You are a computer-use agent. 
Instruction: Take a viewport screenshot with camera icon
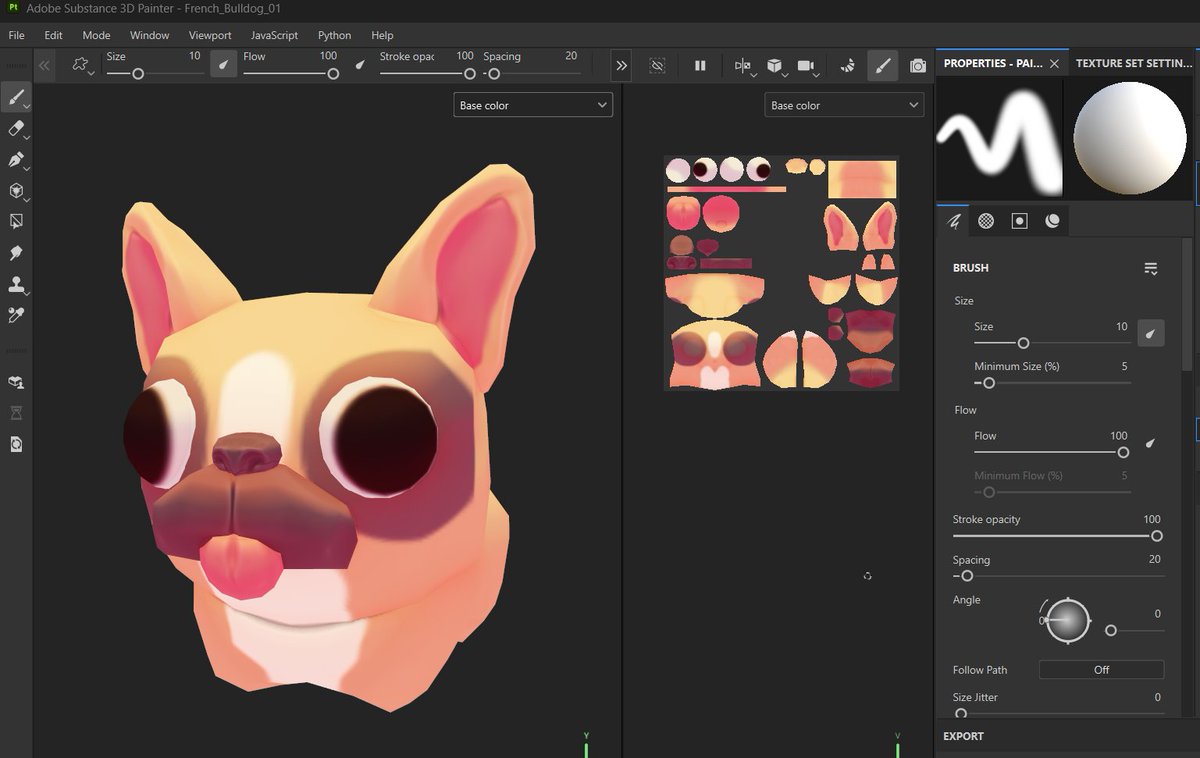pyautogui.click(x=917, y=65)
